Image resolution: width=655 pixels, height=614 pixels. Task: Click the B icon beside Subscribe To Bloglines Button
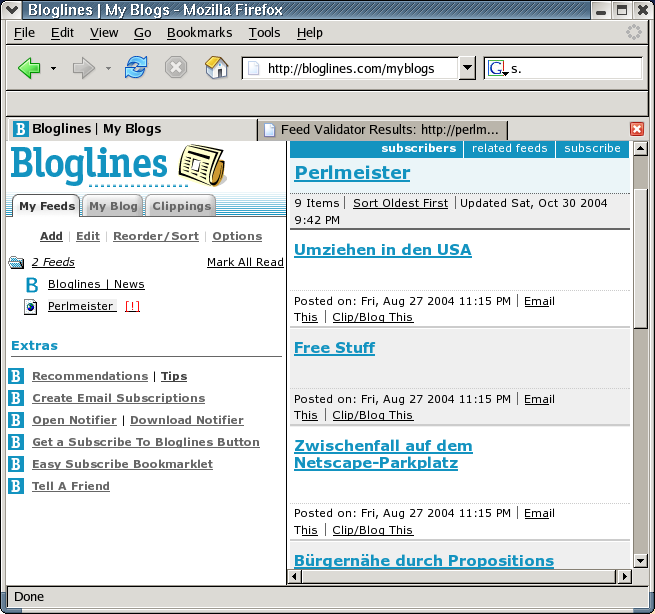pyautogui.click(x=16, y=442)
